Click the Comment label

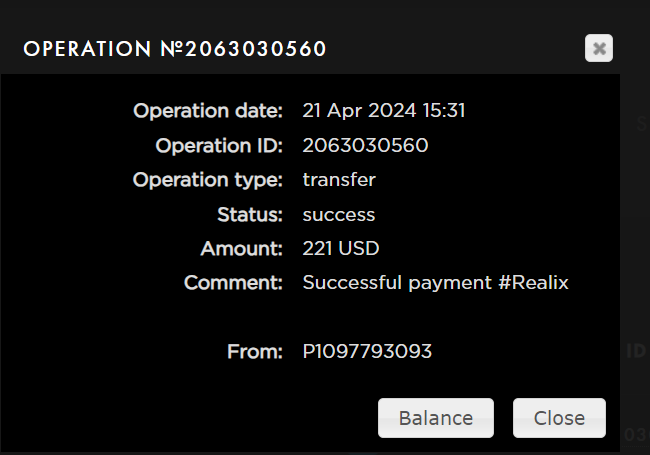(x=233, y=283)
